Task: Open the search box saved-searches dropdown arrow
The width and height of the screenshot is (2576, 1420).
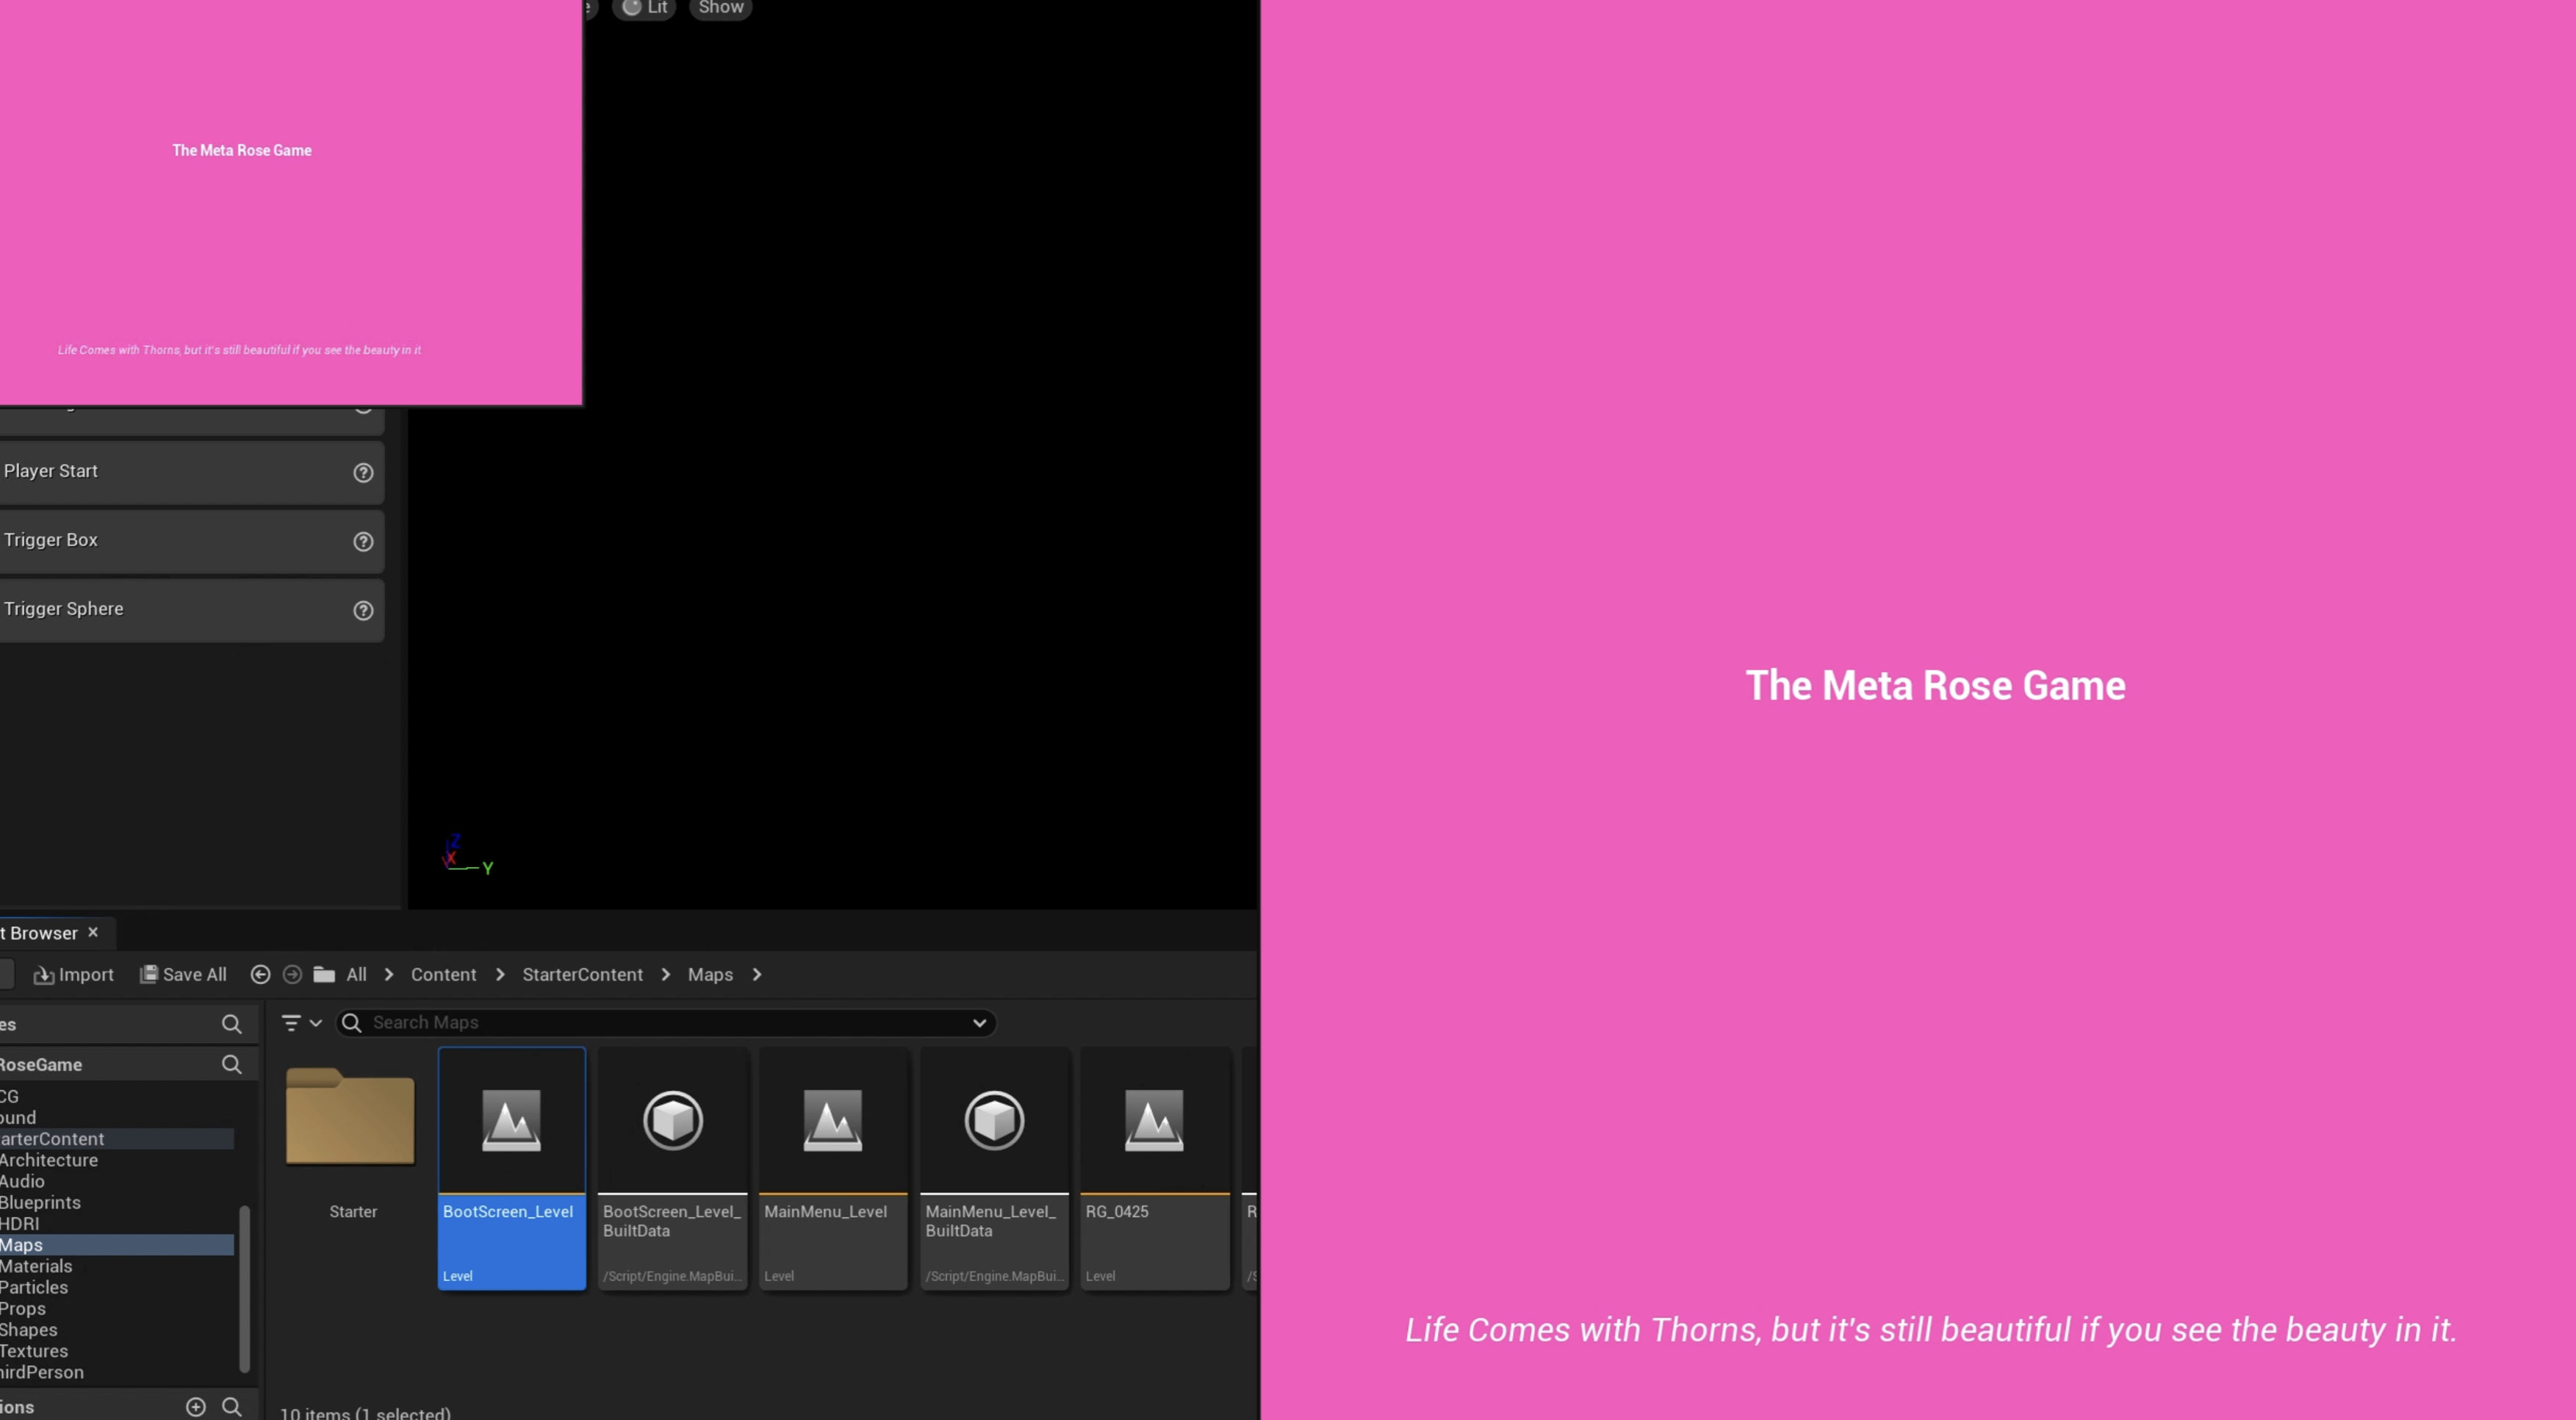Action: (x=980, y=1023)
